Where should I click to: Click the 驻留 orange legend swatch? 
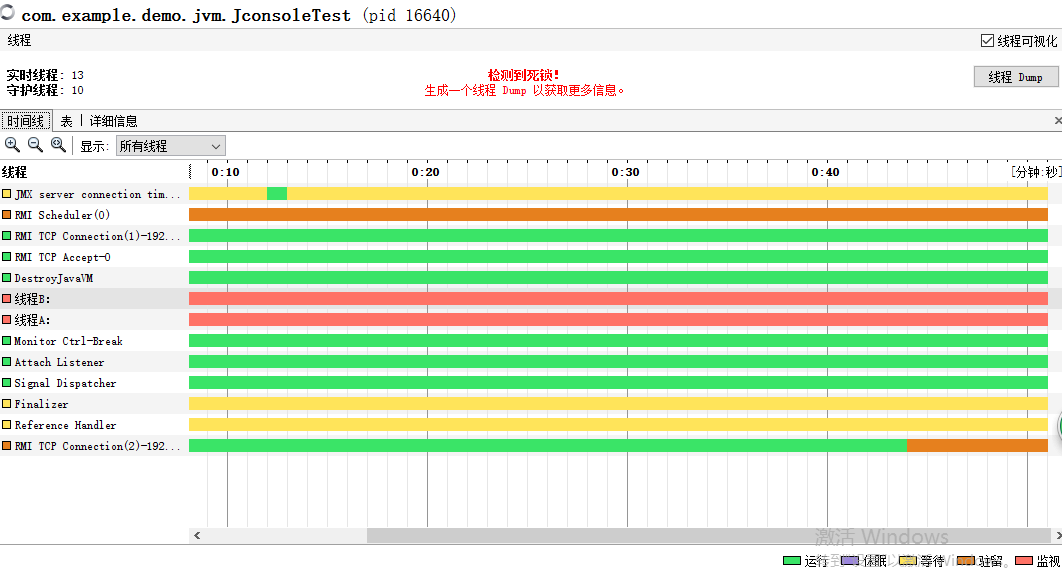tap(966, 560)
